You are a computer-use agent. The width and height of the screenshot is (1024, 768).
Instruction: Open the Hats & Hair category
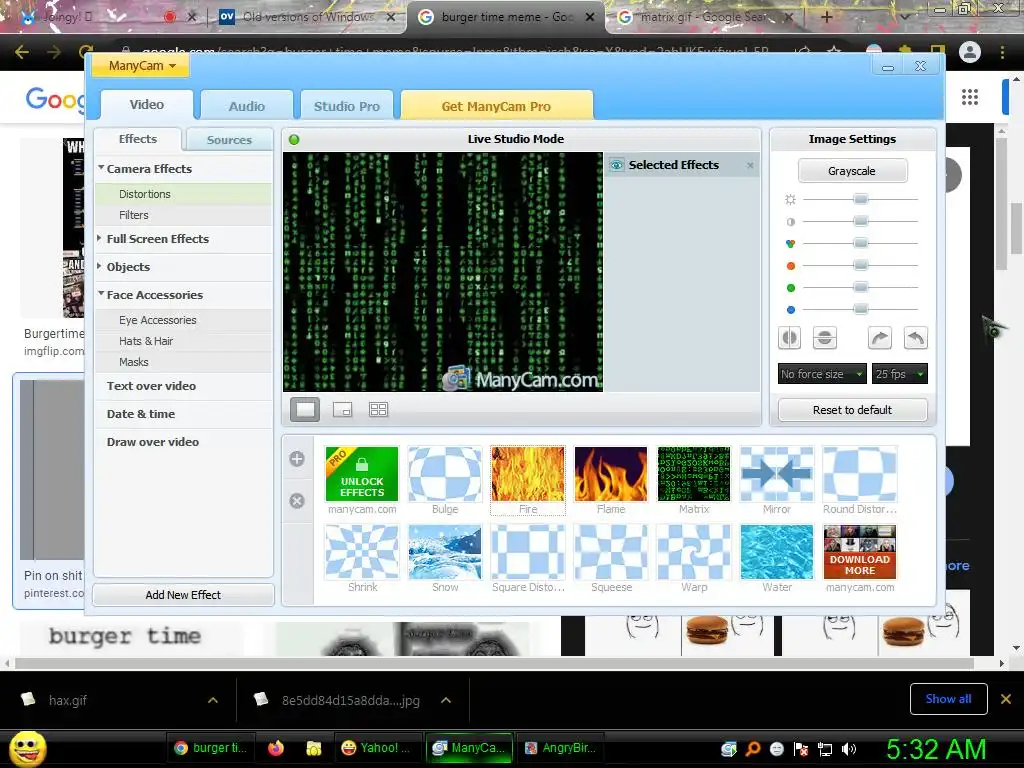click(x=184, y=341)
